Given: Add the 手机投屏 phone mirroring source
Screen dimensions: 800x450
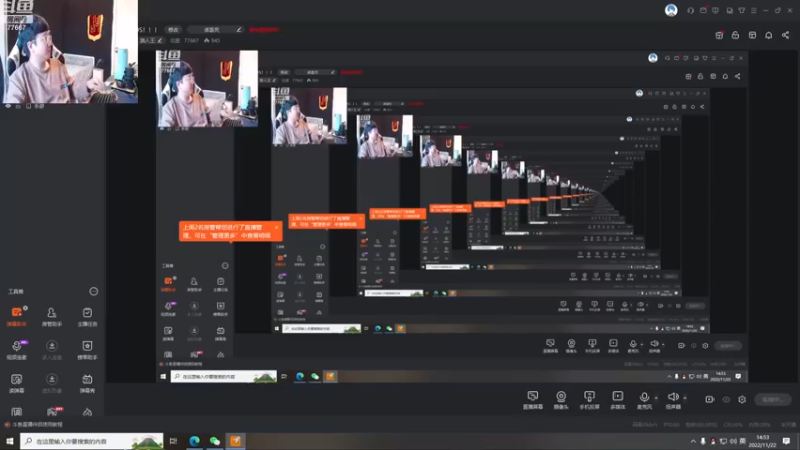Looking at the screenshot, I should 589,400.
